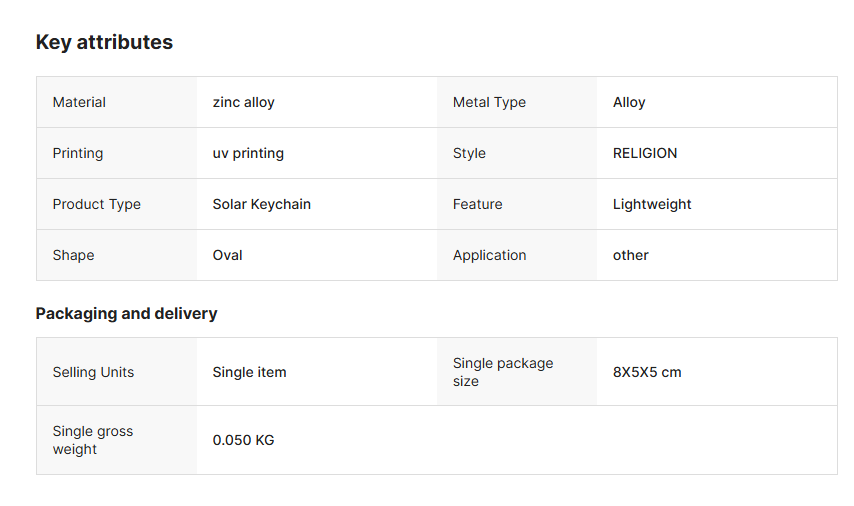Click the Key attributes heading
Viewport: 854px width, 506px height.
click(x=104, y=42)
